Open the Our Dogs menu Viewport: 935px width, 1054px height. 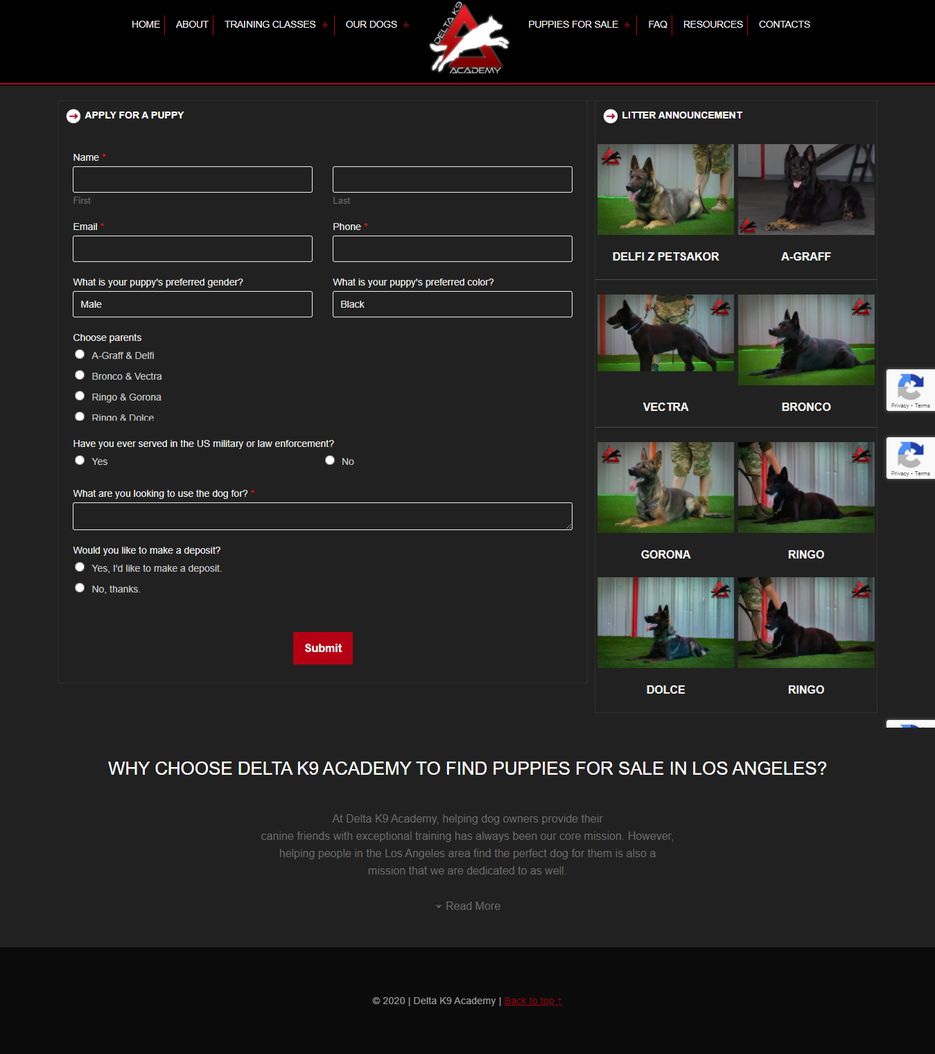click(x=371, y=24)
